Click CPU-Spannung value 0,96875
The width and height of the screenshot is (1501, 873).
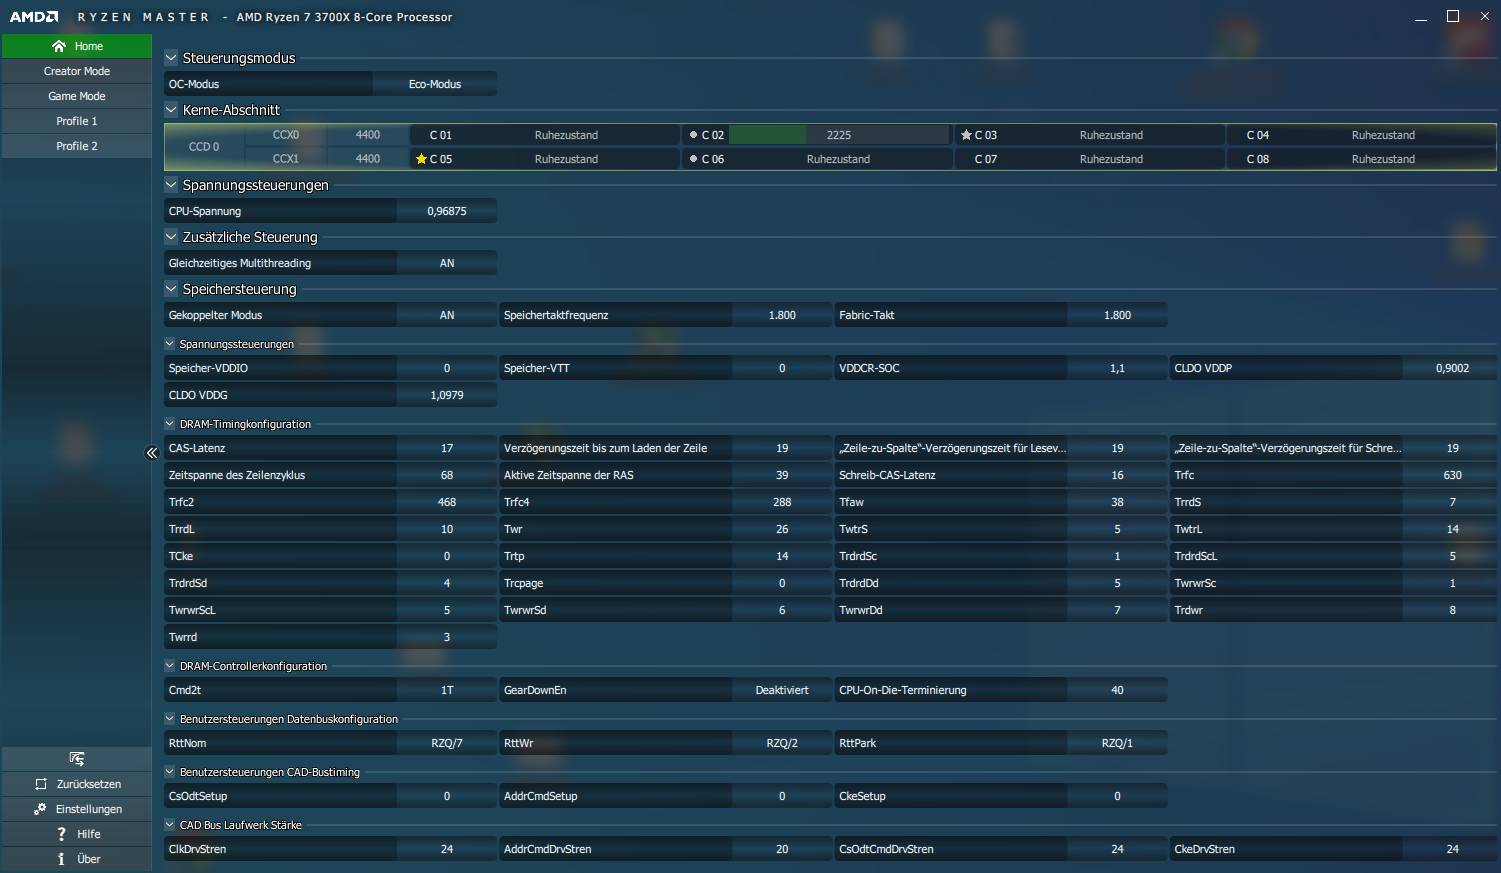pos(447,211)
